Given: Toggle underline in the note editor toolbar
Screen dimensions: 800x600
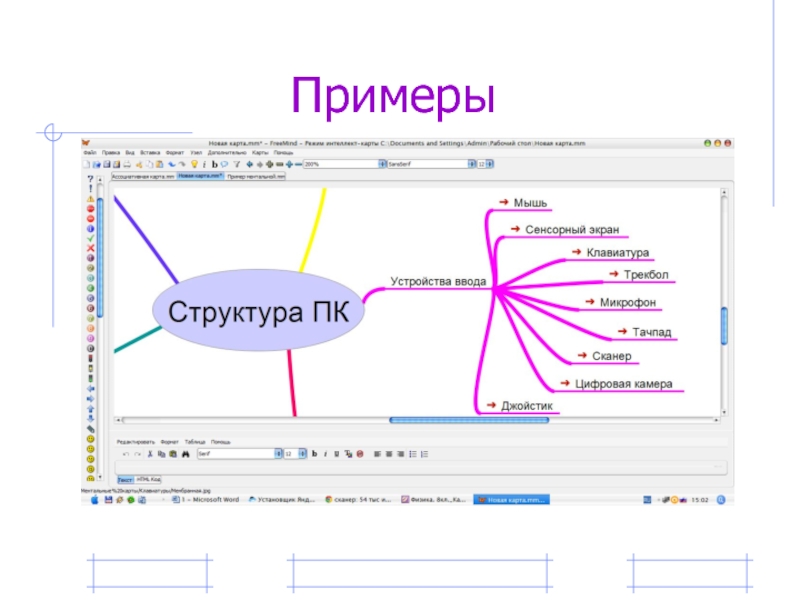Looking at the screenshot, I should [x=336, y=454].
